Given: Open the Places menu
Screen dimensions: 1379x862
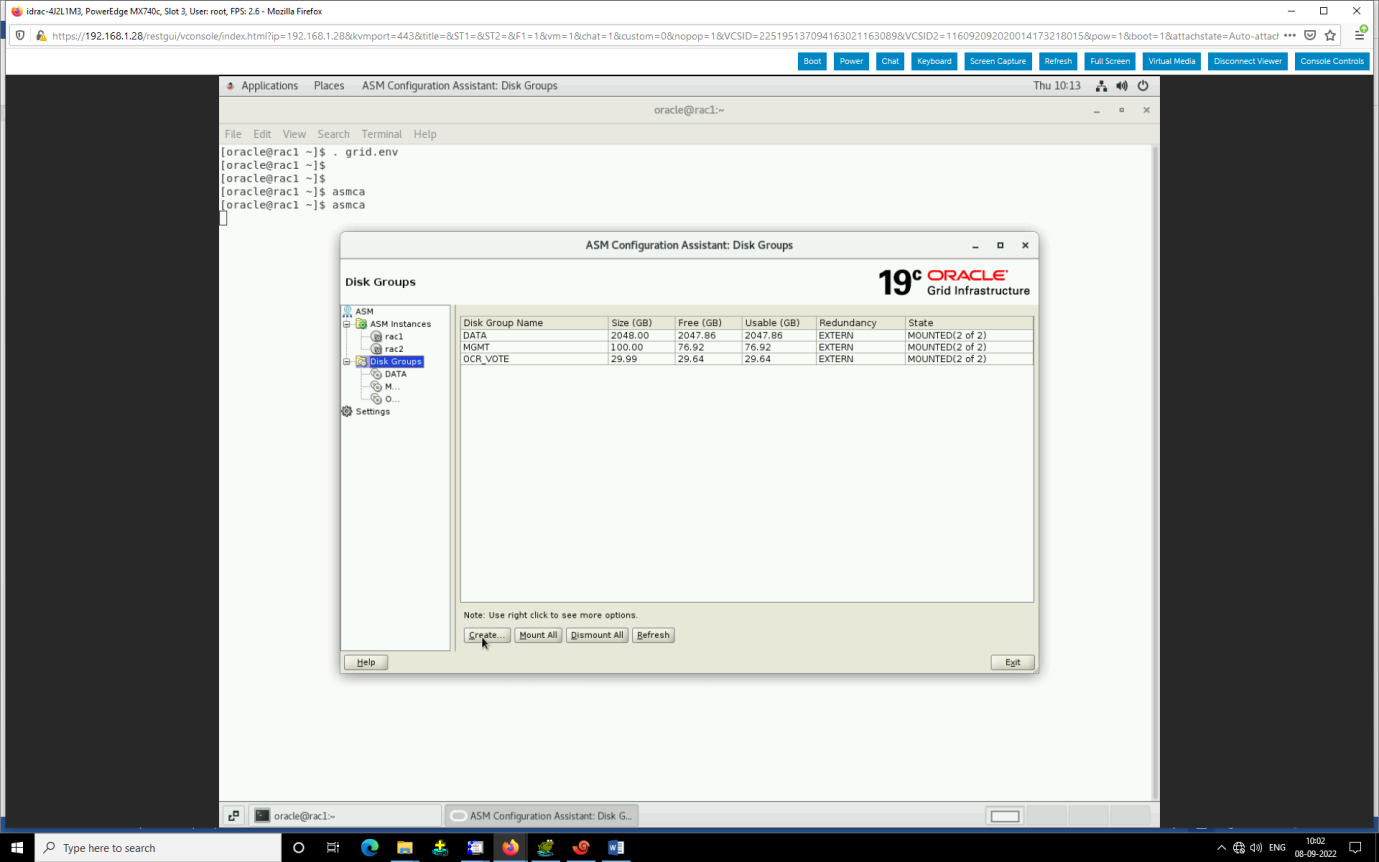Looking at the screenshot, I should point(329,86).
